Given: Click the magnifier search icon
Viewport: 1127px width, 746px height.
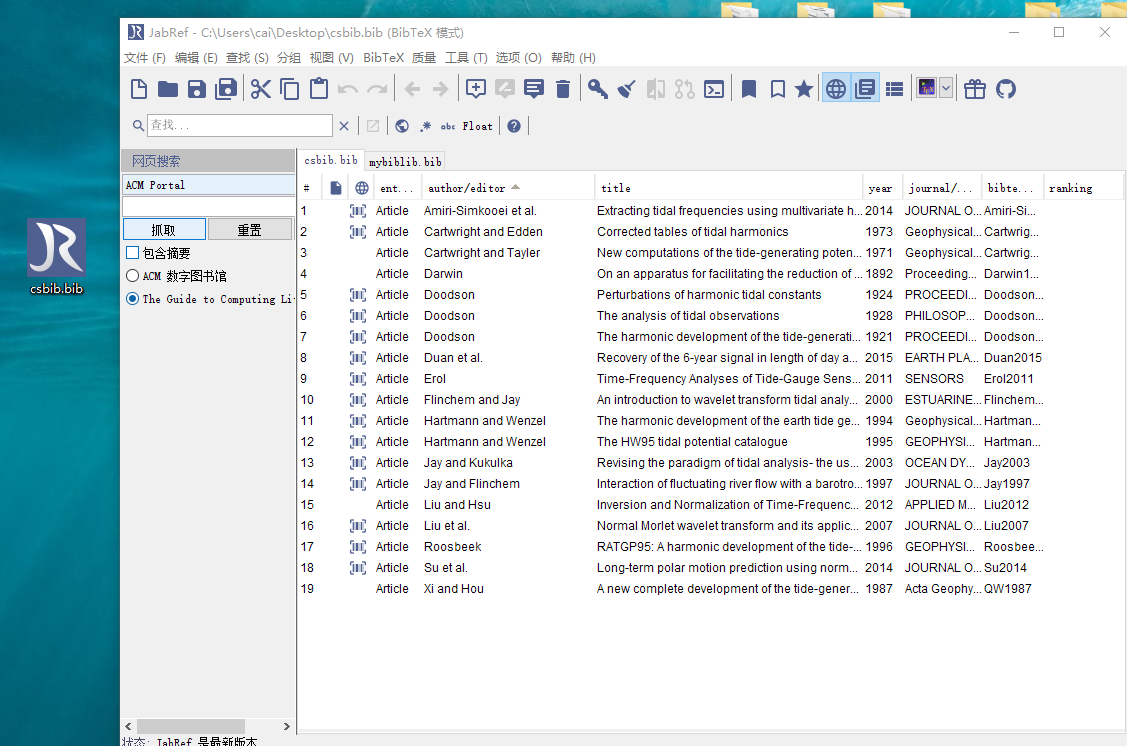Looking at the screenshot, I should (x=138, y=126).
